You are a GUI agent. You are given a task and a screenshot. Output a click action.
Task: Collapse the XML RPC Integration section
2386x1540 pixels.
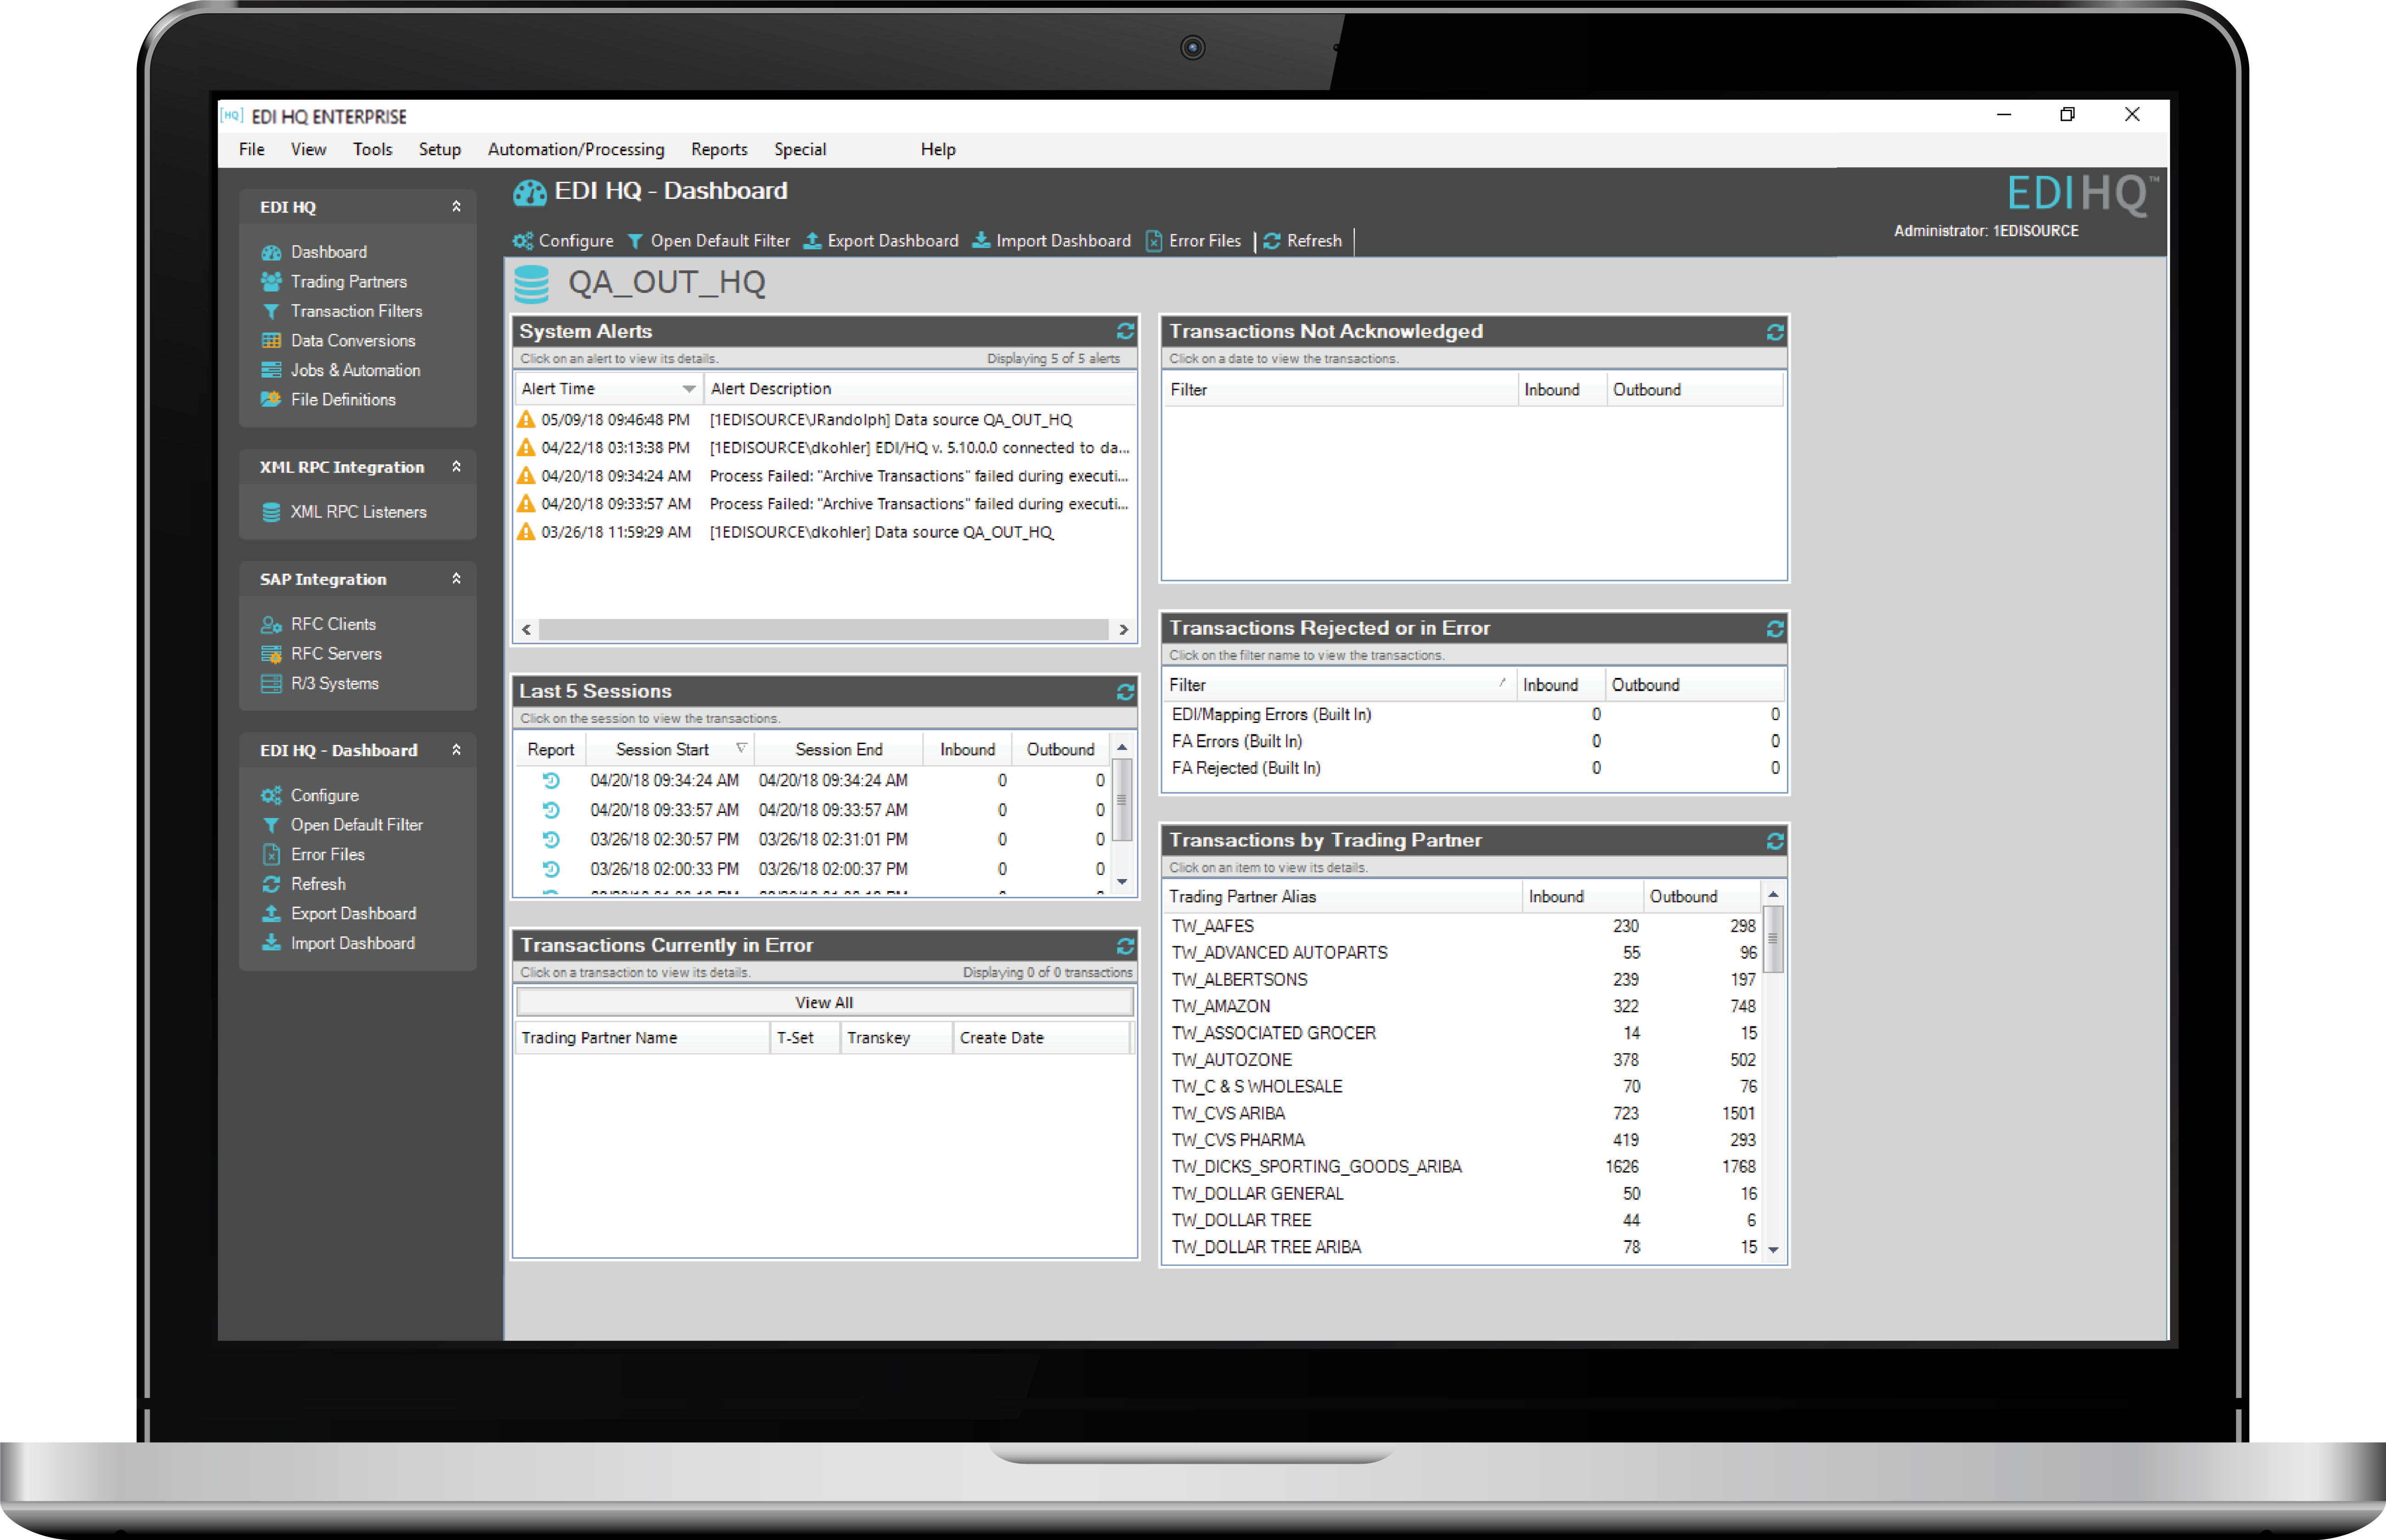[456, 467]
